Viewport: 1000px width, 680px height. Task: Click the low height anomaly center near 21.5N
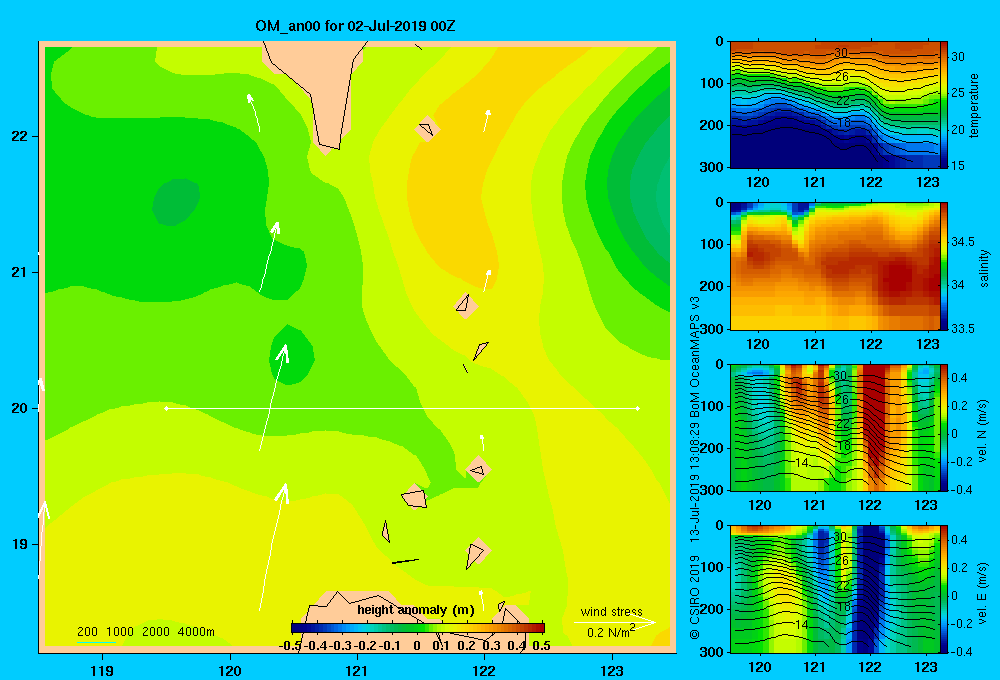tap(176, 202)
